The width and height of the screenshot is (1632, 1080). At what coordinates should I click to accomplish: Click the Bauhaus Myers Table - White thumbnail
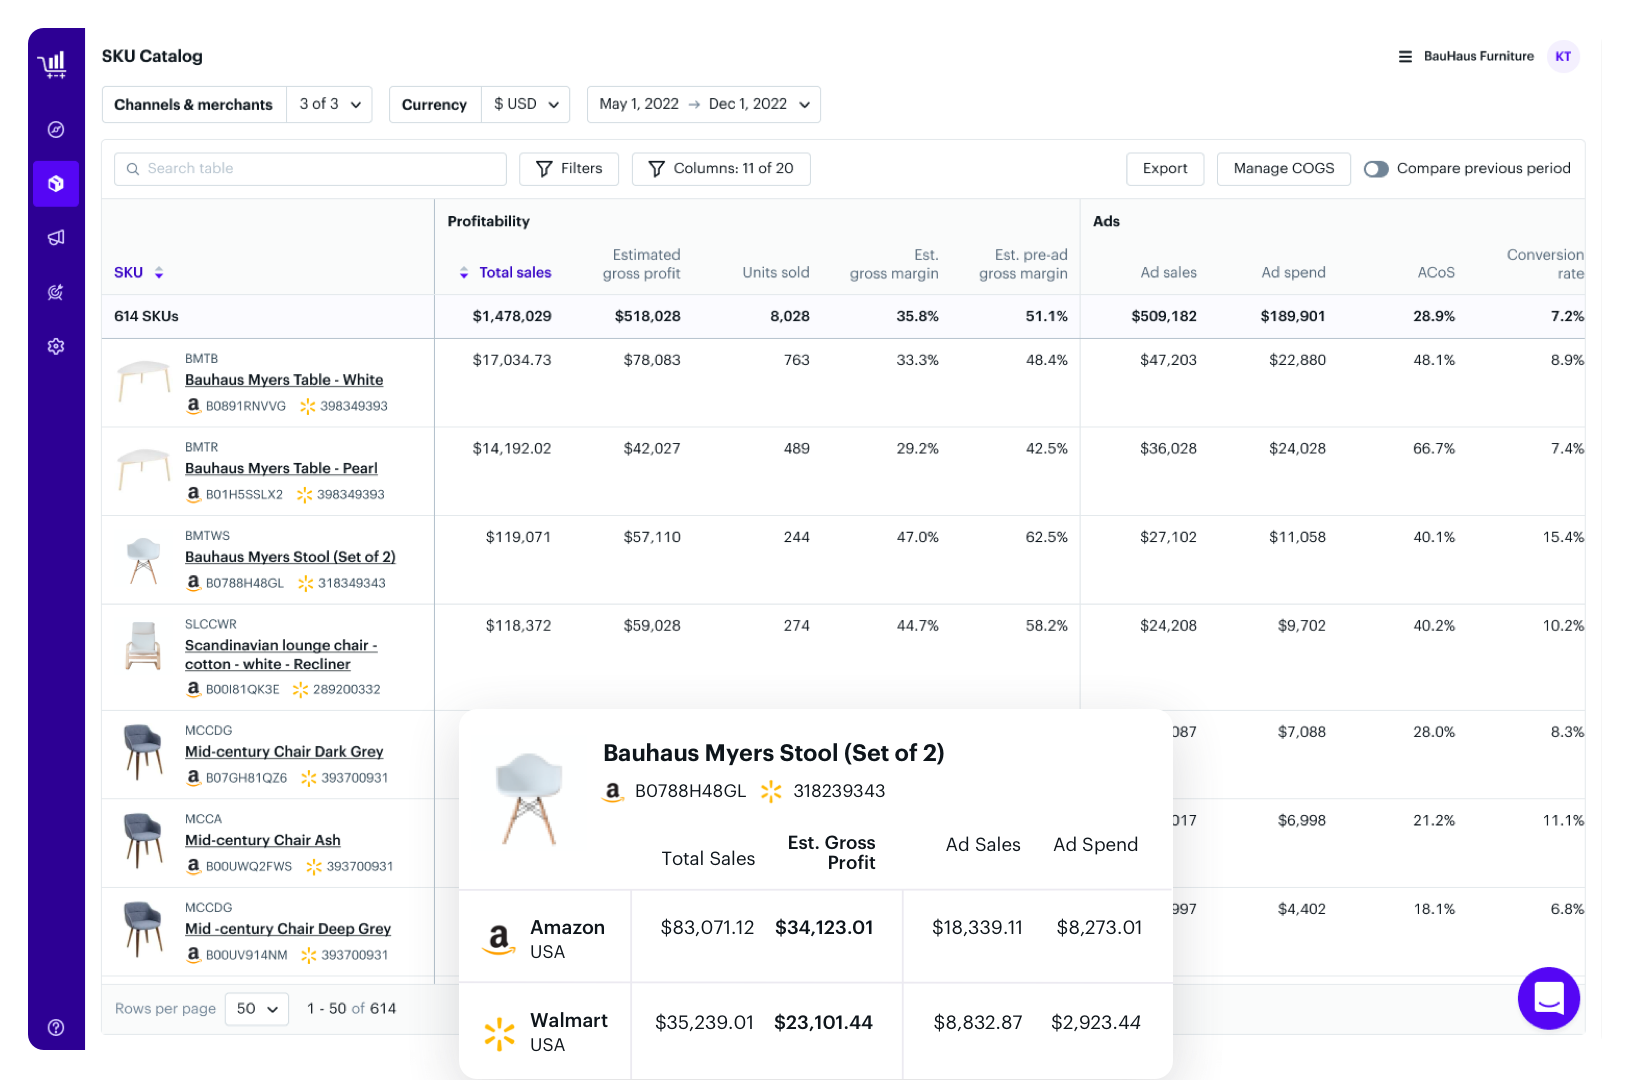click(x=144, y=381)
